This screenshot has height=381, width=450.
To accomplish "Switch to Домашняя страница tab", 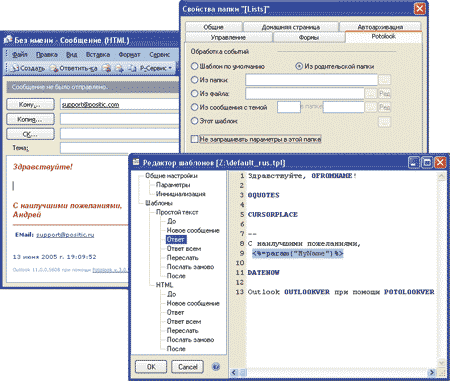I will [291, 27].
